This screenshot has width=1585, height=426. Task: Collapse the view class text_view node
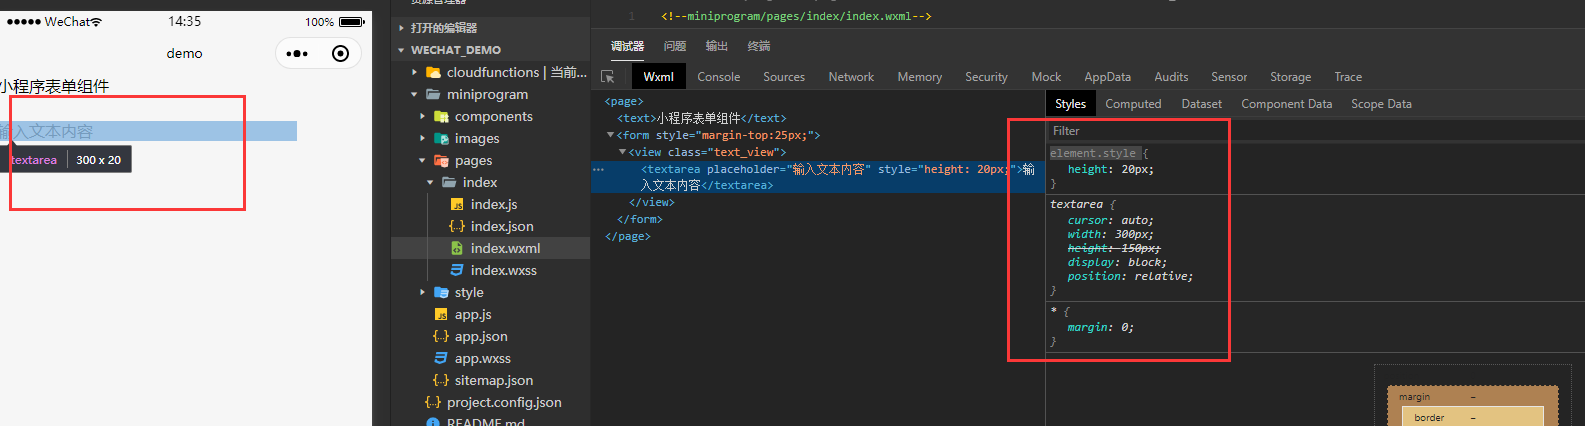pyautogui.click(x=622, y=152)
